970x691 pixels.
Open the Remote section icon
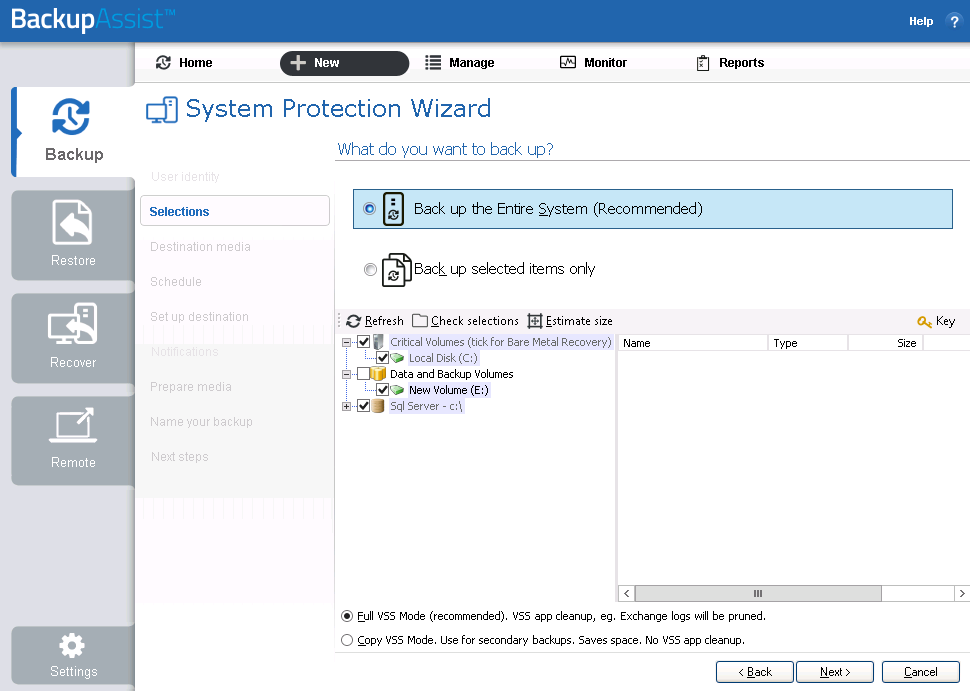[72, 425]
